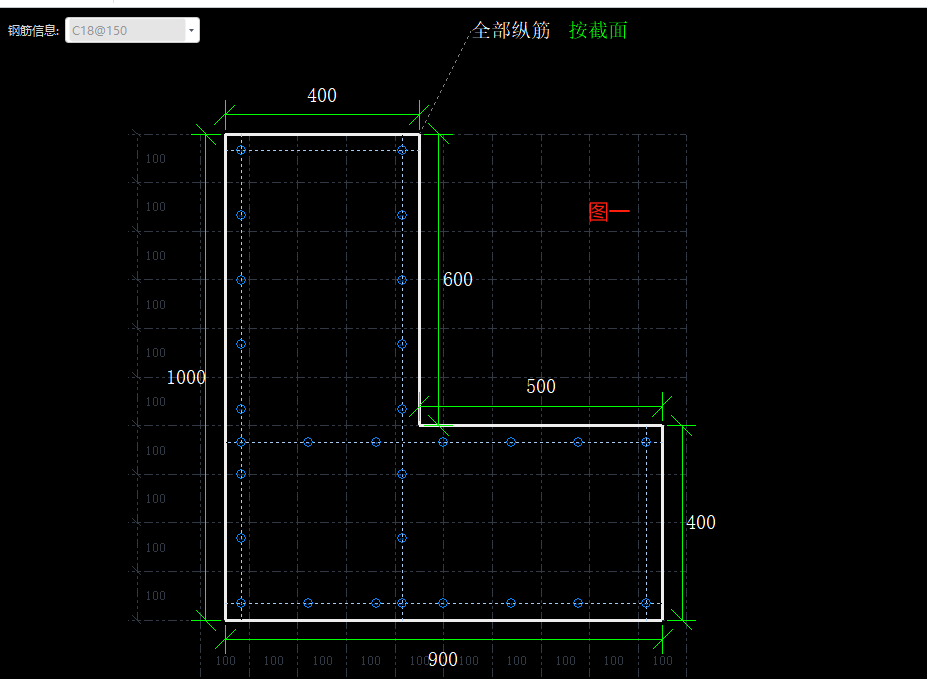Click the green 按截面 text
This screenshot has width=927, height=679.
pos(598,30)
